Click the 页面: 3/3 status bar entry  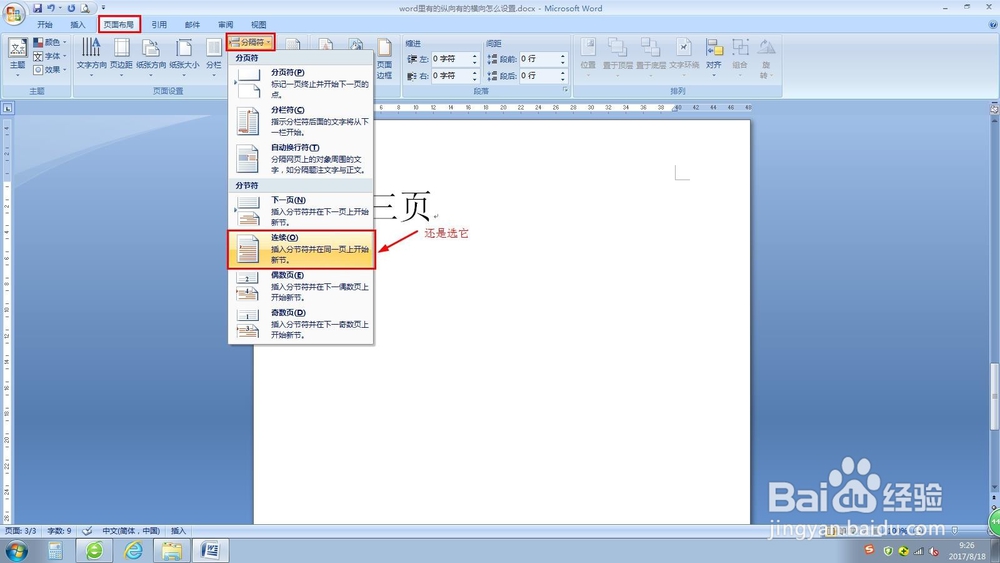pyautogui.click(x=20, y=530)
